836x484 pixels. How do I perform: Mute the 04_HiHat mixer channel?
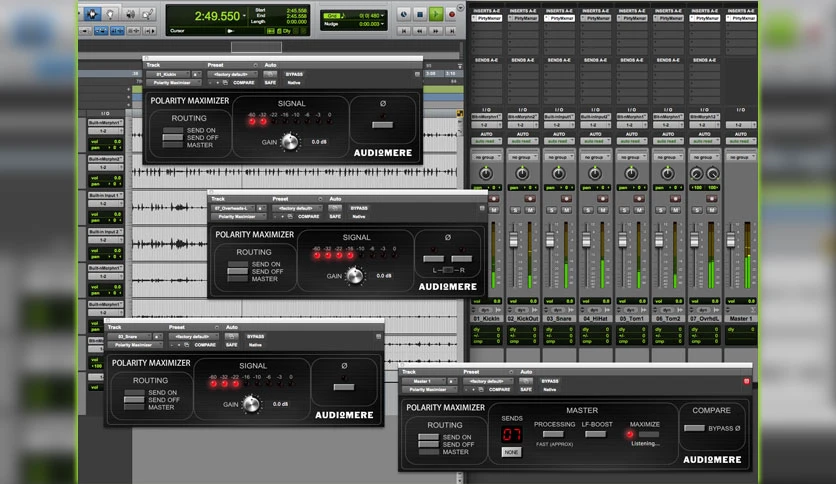pos(602,211)
